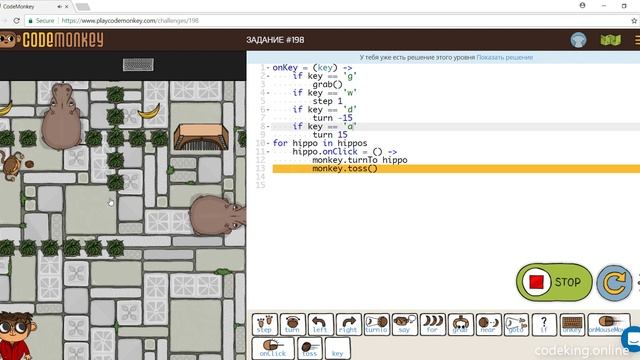Image resolution: width=640 pixels, height=360 pixels.
Task: Insert the say command block
Action: click(x=404, y=324)
